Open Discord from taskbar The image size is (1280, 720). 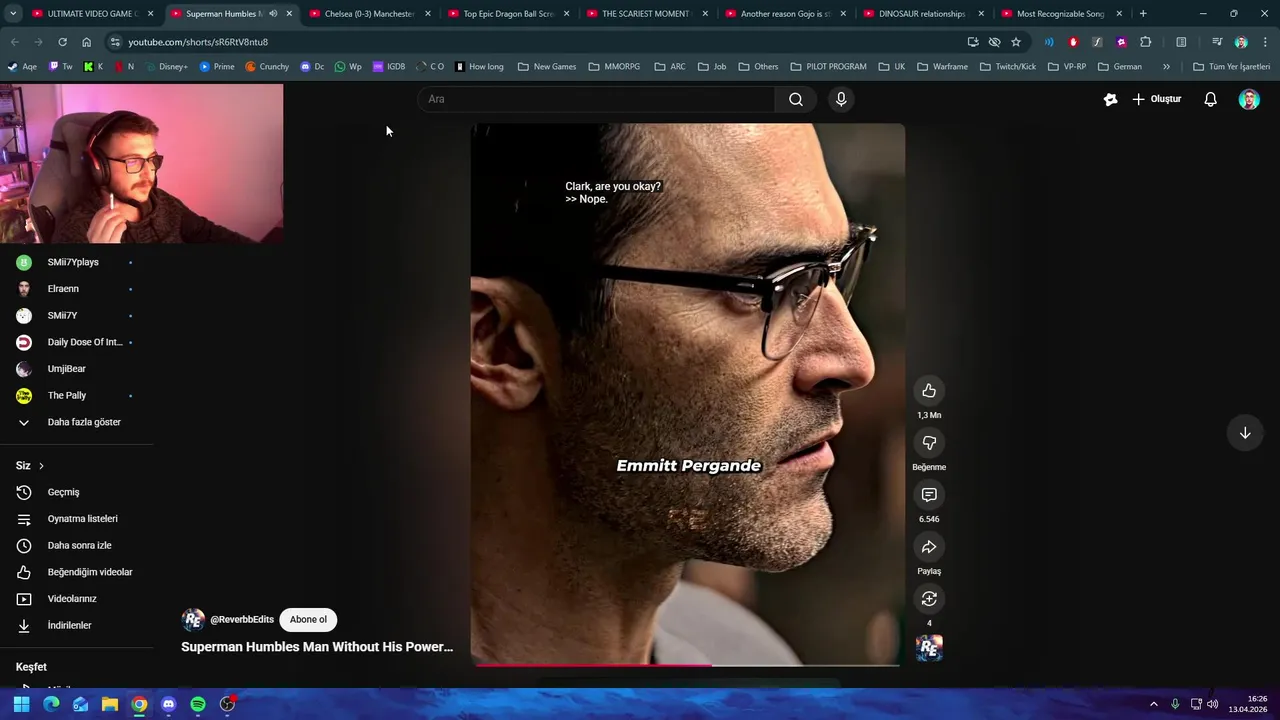tap(168, 704)
